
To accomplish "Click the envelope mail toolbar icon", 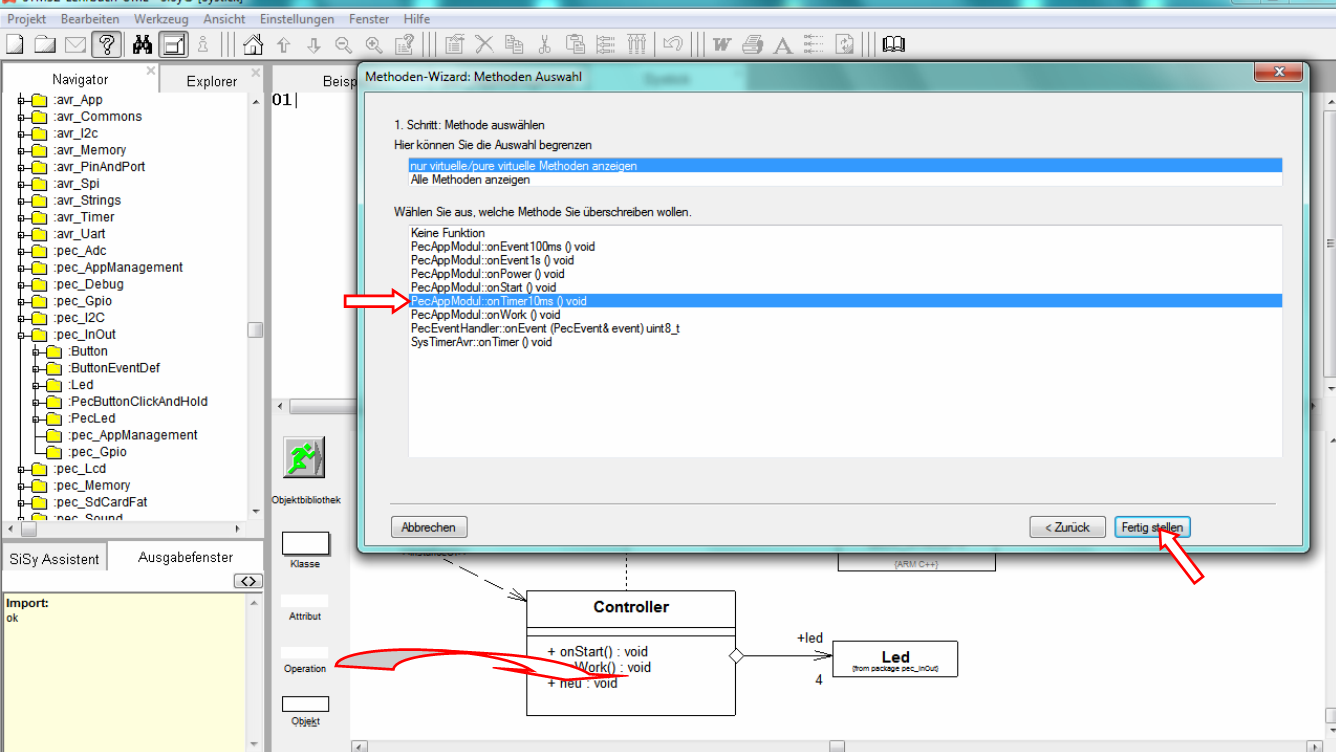I will (75, 44).
